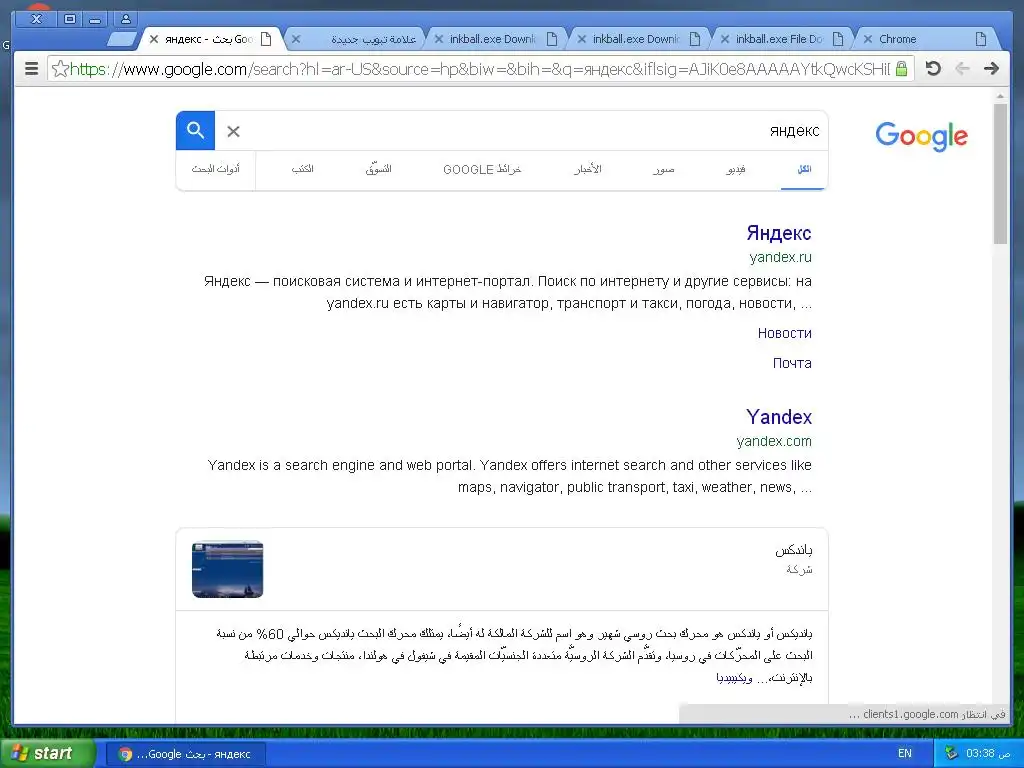Close the inkball.exe File Do tab
This screenshot has height=768, width=1024.
724,39
